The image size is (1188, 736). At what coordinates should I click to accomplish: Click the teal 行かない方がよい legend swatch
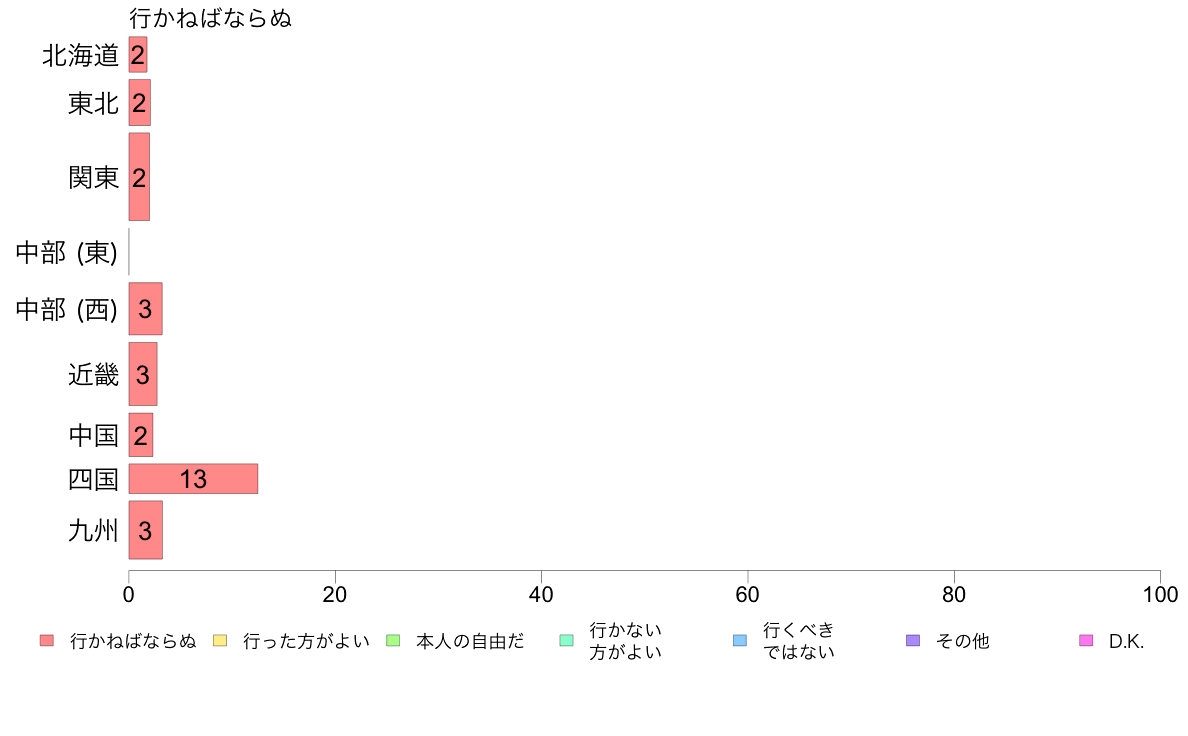pyautogui.click(x=566, y=640)
